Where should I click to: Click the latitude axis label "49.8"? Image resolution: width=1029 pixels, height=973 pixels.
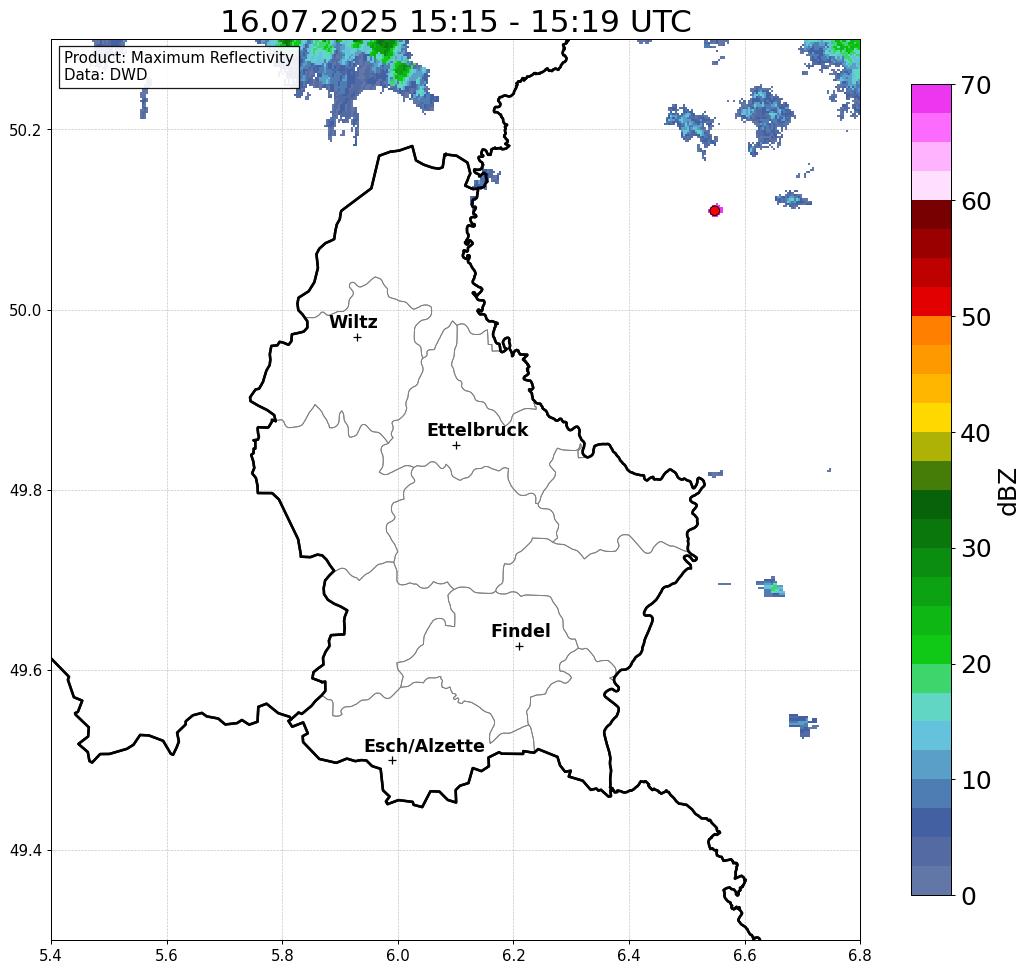click(25, 490)
